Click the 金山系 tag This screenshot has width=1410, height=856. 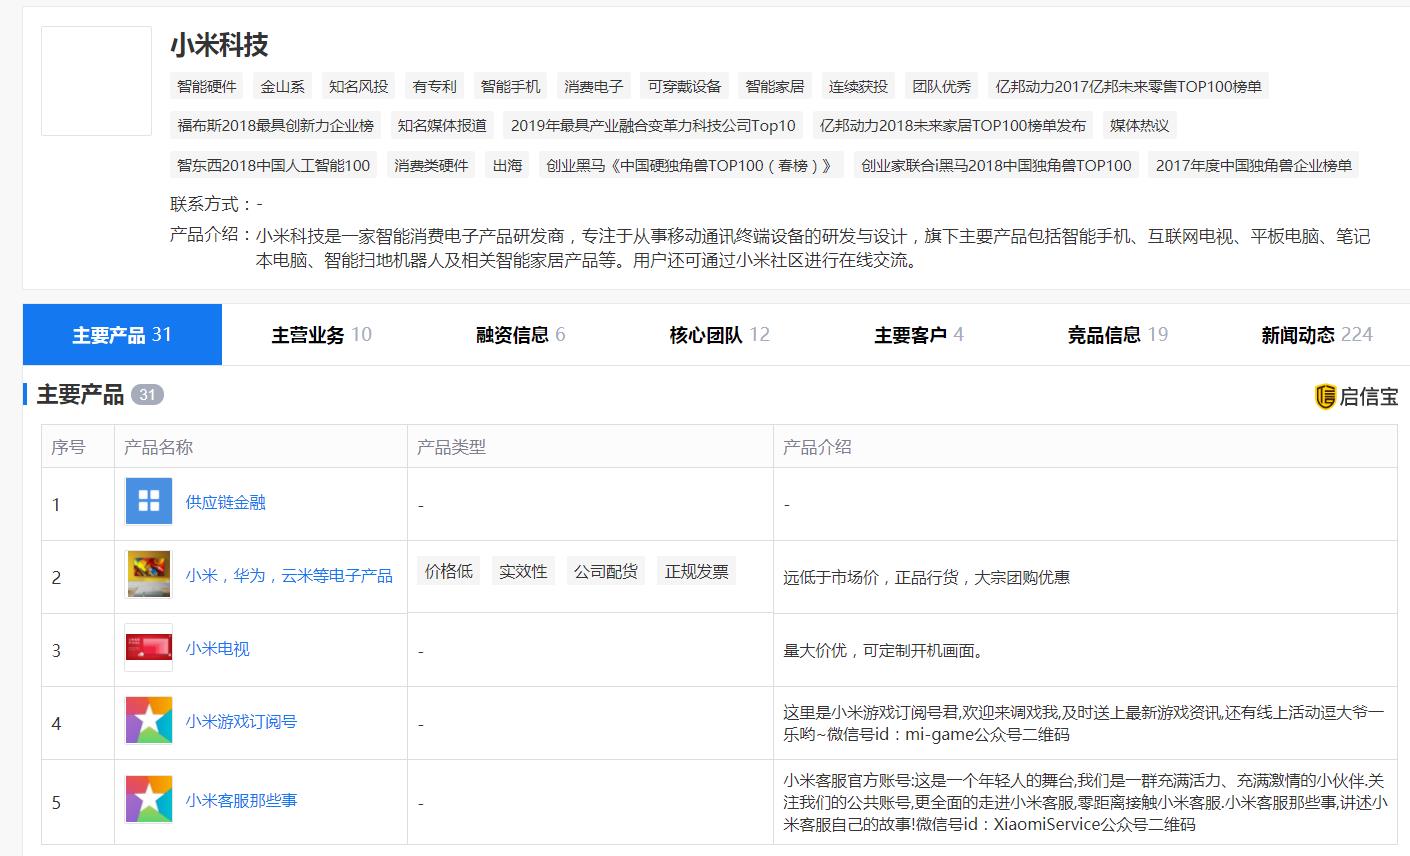[283, 86]
